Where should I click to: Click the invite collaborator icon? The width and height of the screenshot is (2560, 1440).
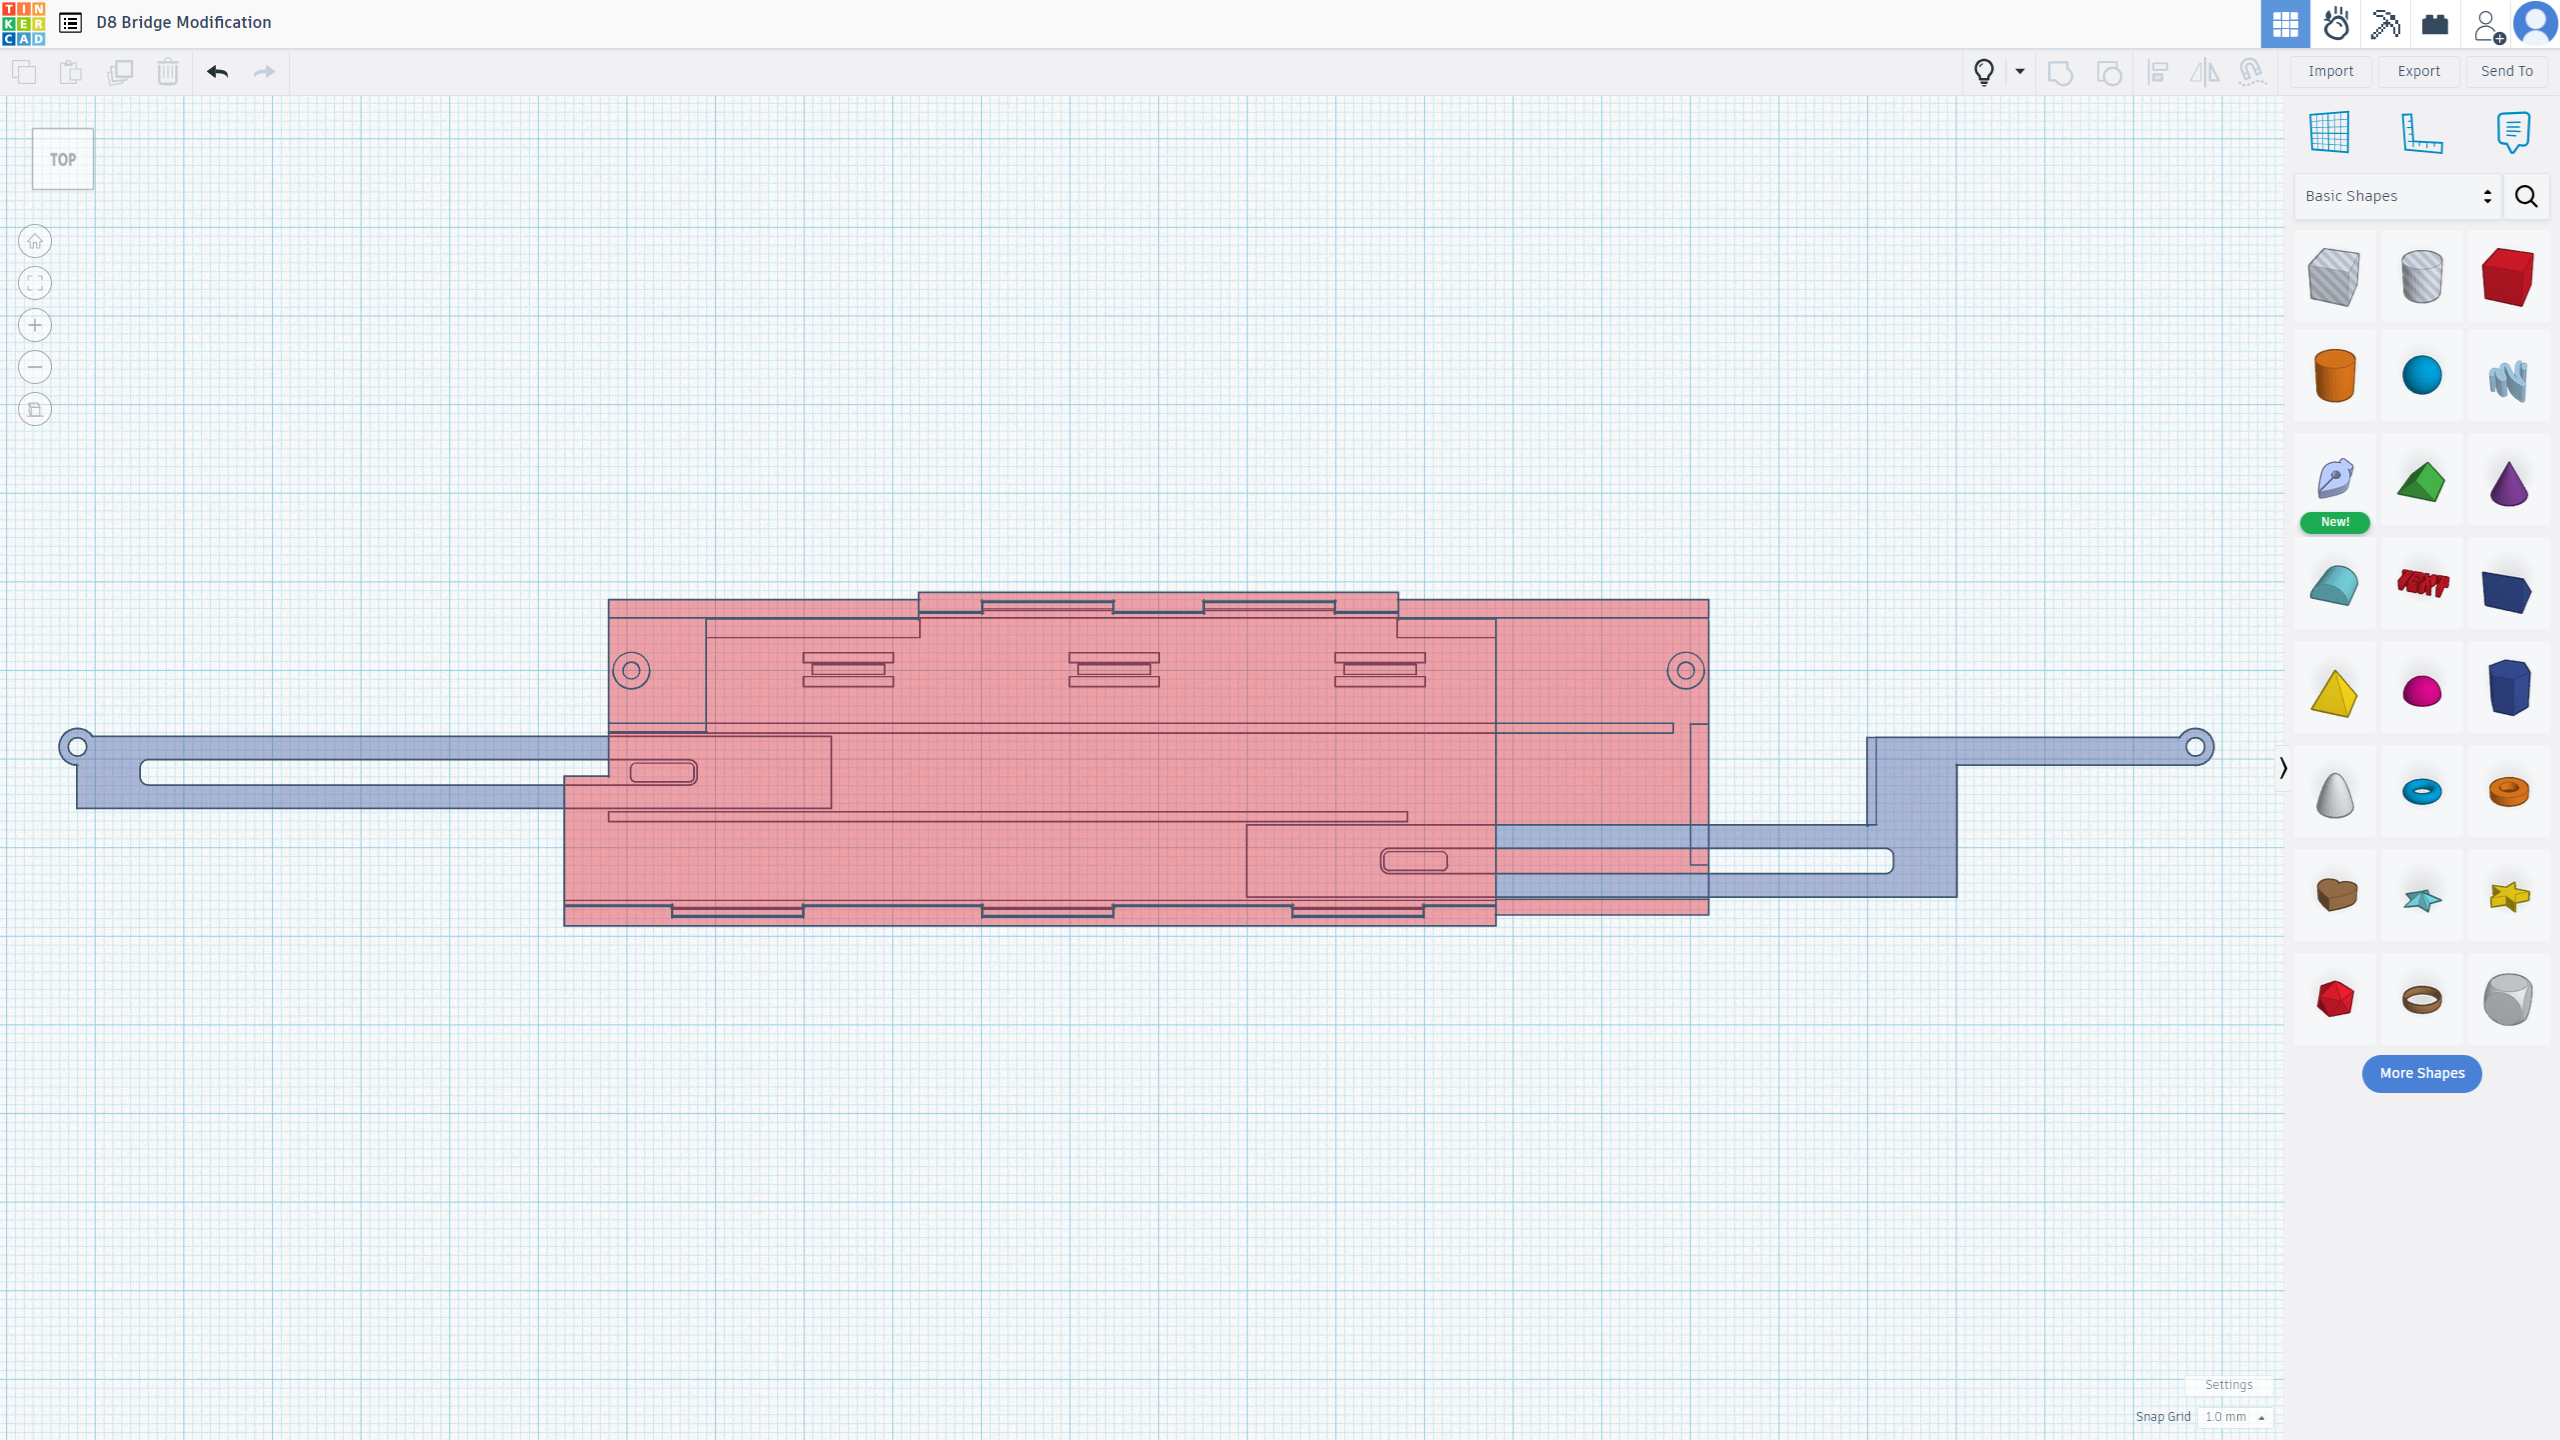click(x=2488, y=25)
